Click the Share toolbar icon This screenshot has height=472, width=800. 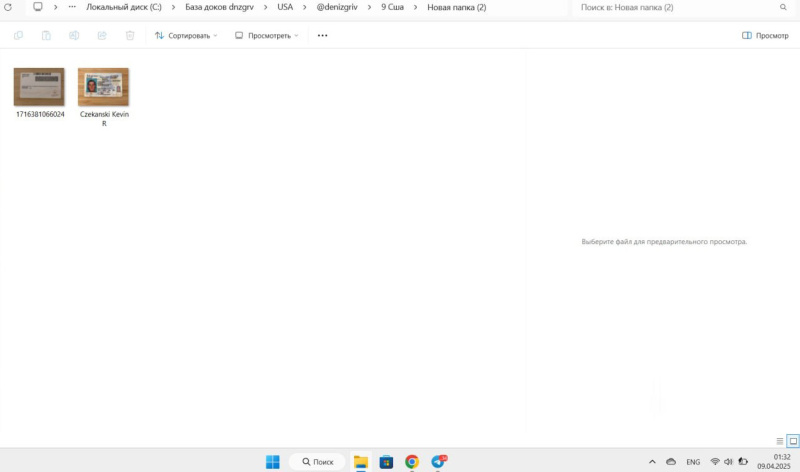point(102,35)
